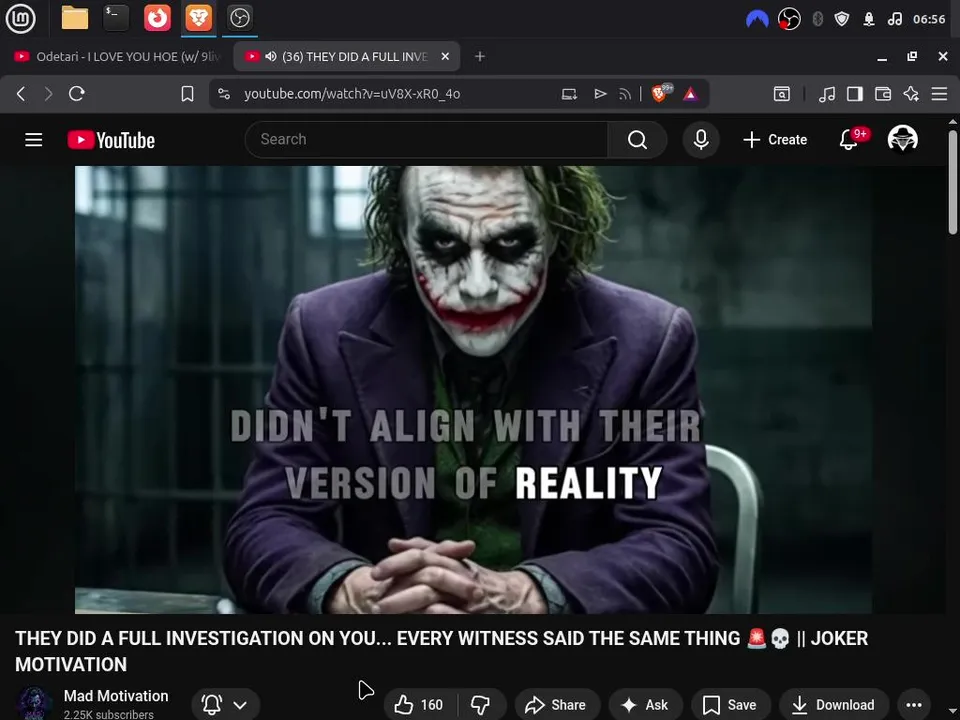Open the shield security tray icon

[842, 20]
